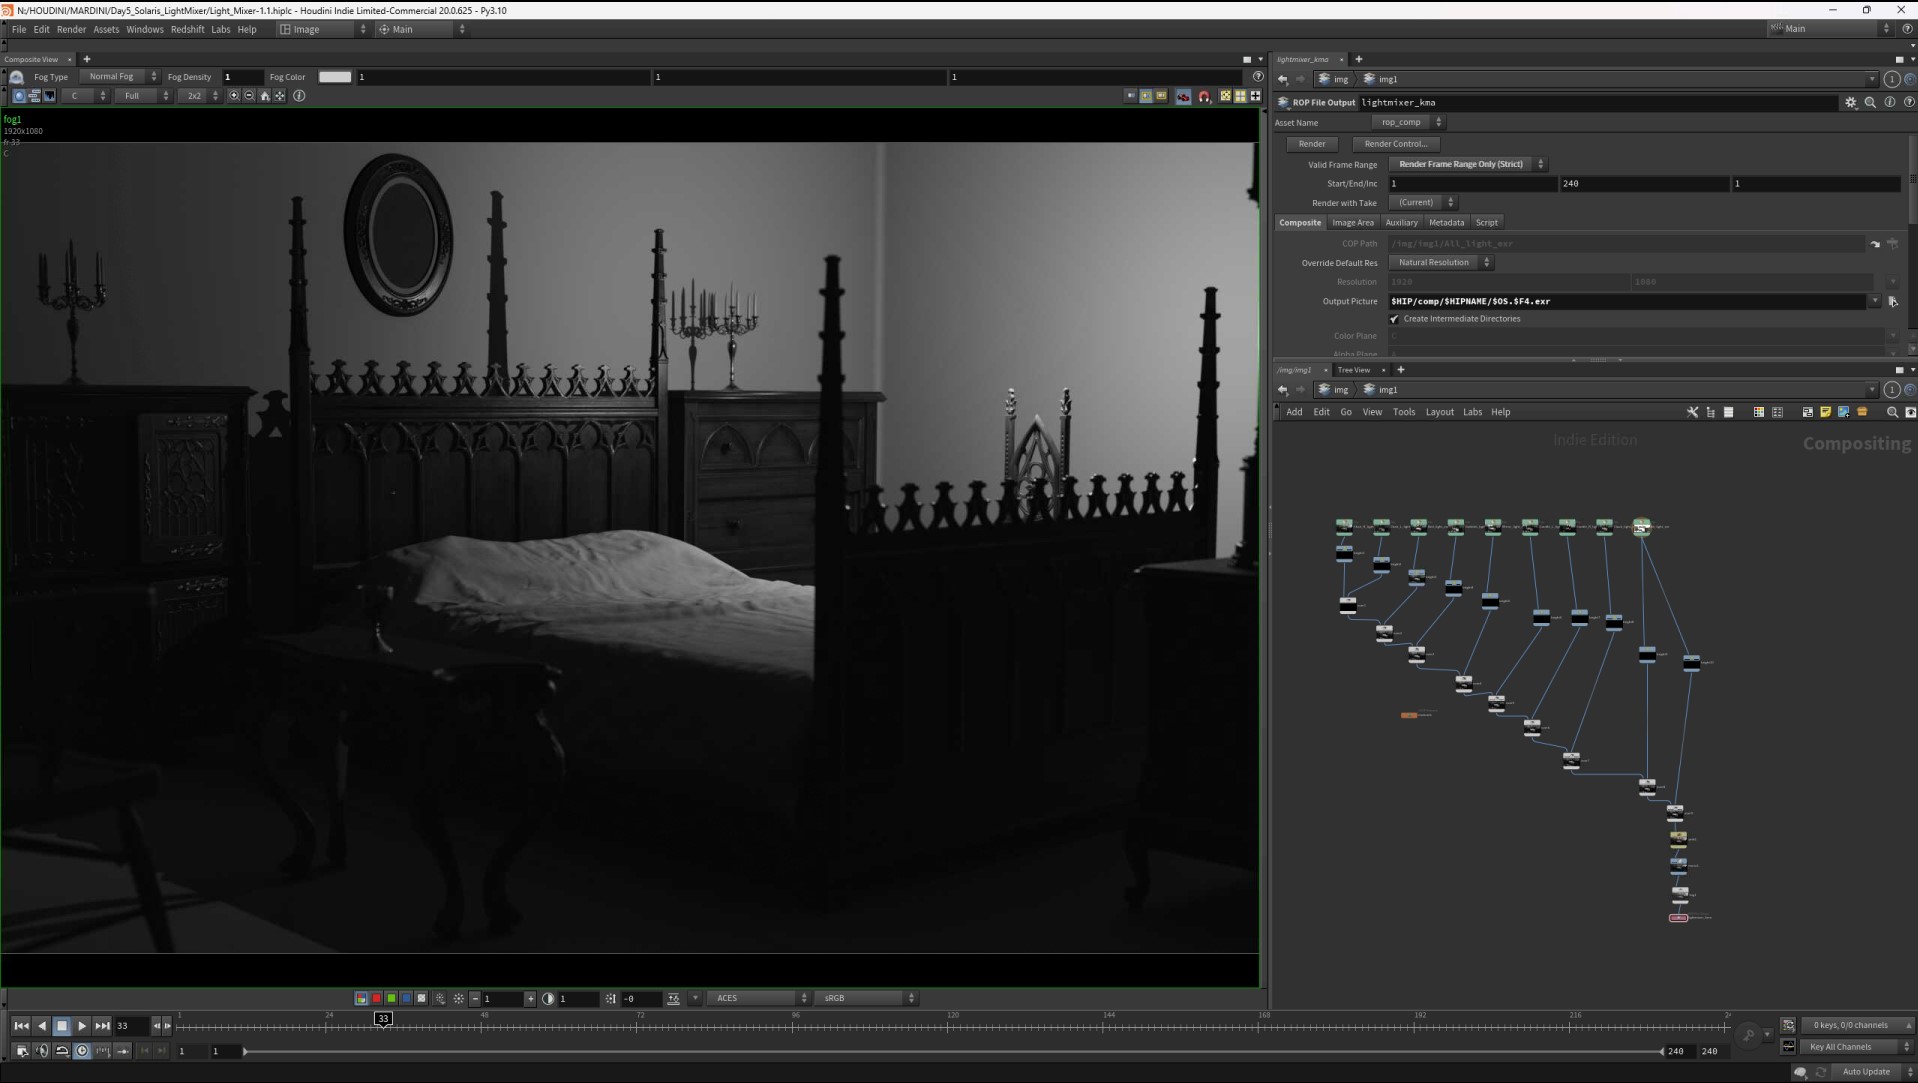The width and height of the screenshot is (1918, 1083).
Task: Click the node shapes palette icon
Action: pyautogui.click(x=1777, y=412)
